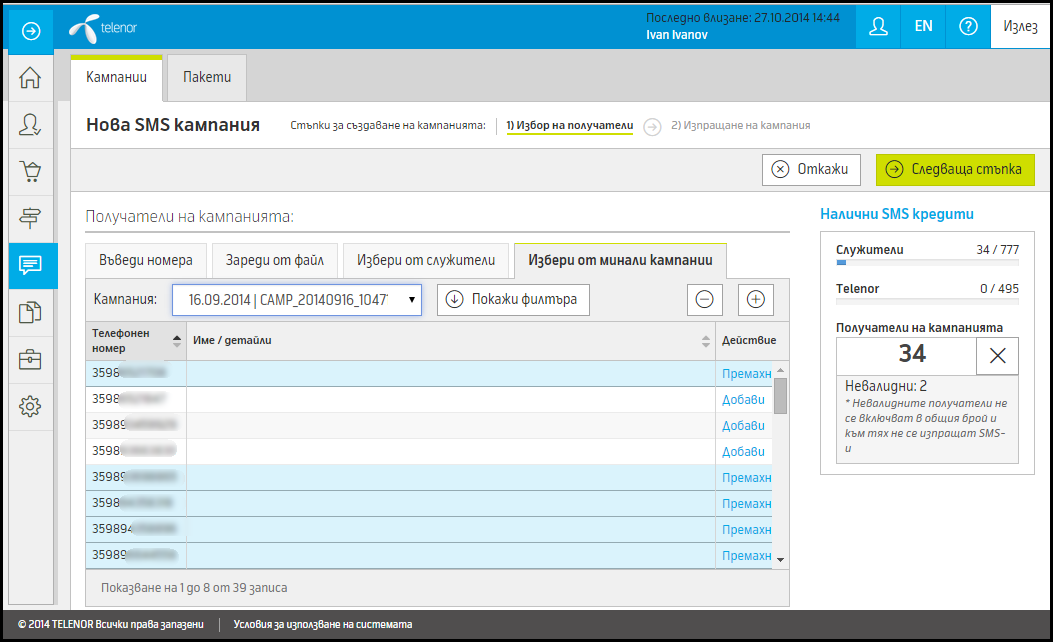Click recipients count 34
The width and height of the screenshot is (1053, 642).
coord(911,354)
